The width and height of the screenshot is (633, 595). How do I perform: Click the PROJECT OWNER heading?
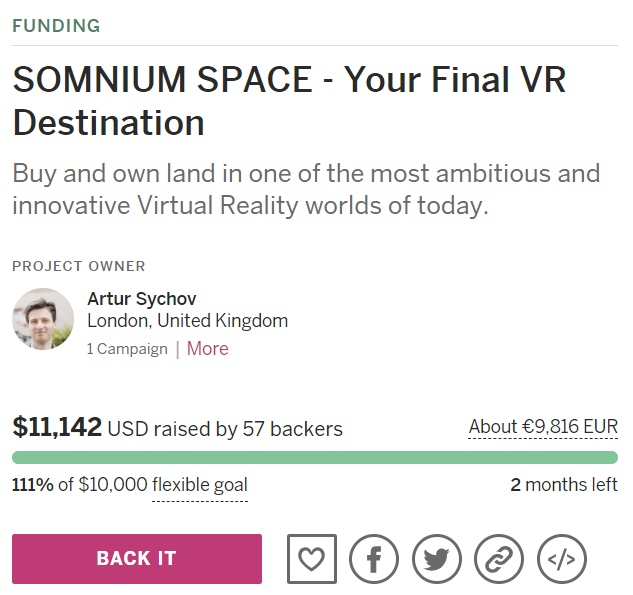point(79,266)
